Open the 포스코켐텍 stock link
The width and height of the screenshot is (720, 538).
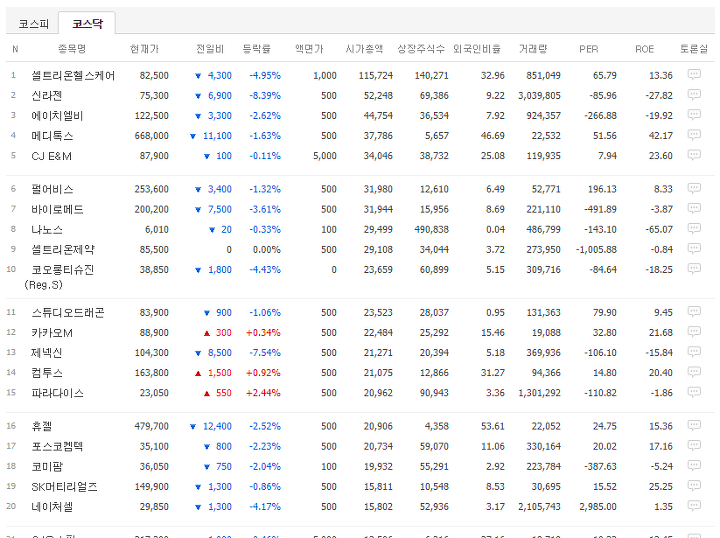click(x=57, y=447)
